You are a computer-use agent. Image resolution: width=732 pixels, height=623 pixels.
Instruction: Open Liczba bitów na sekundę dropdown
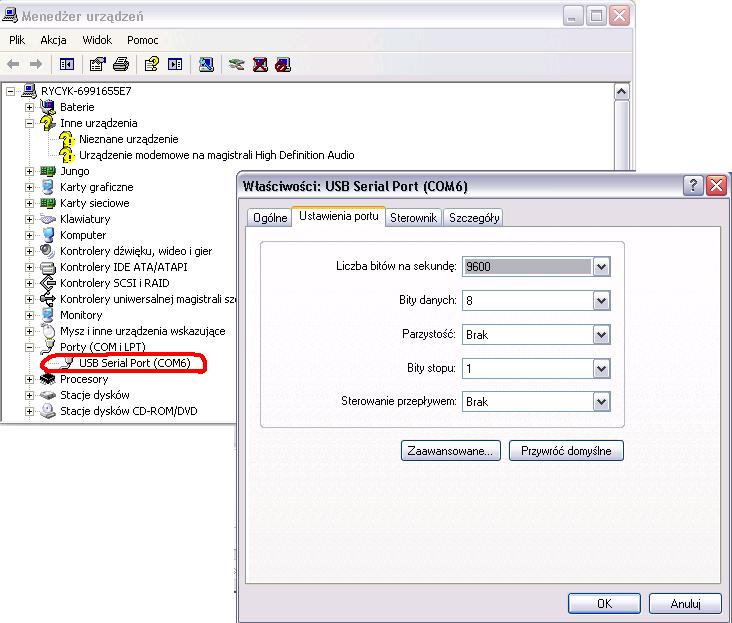pos(601,267)
